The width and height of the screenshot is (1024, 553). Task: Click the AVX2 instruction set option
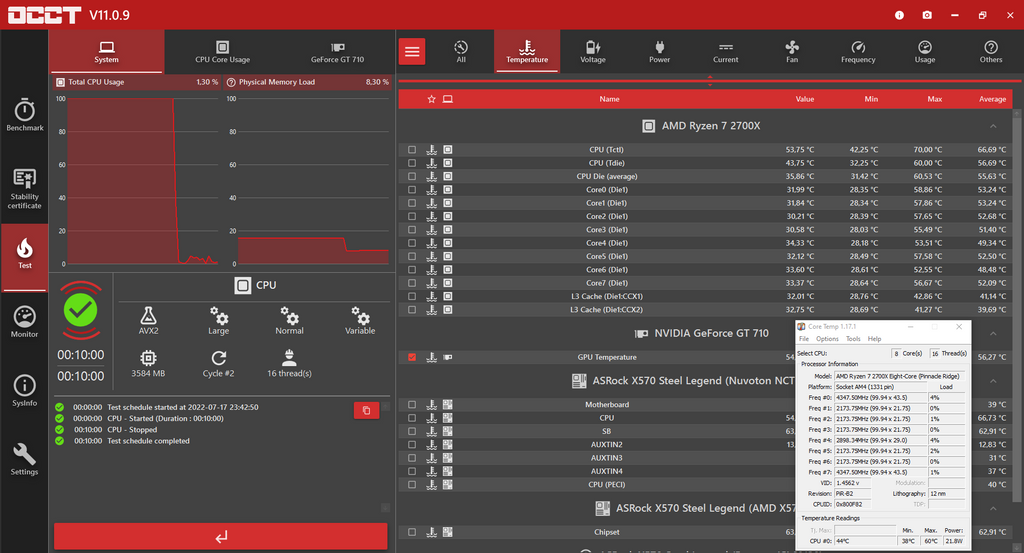[x=148, y=320]
